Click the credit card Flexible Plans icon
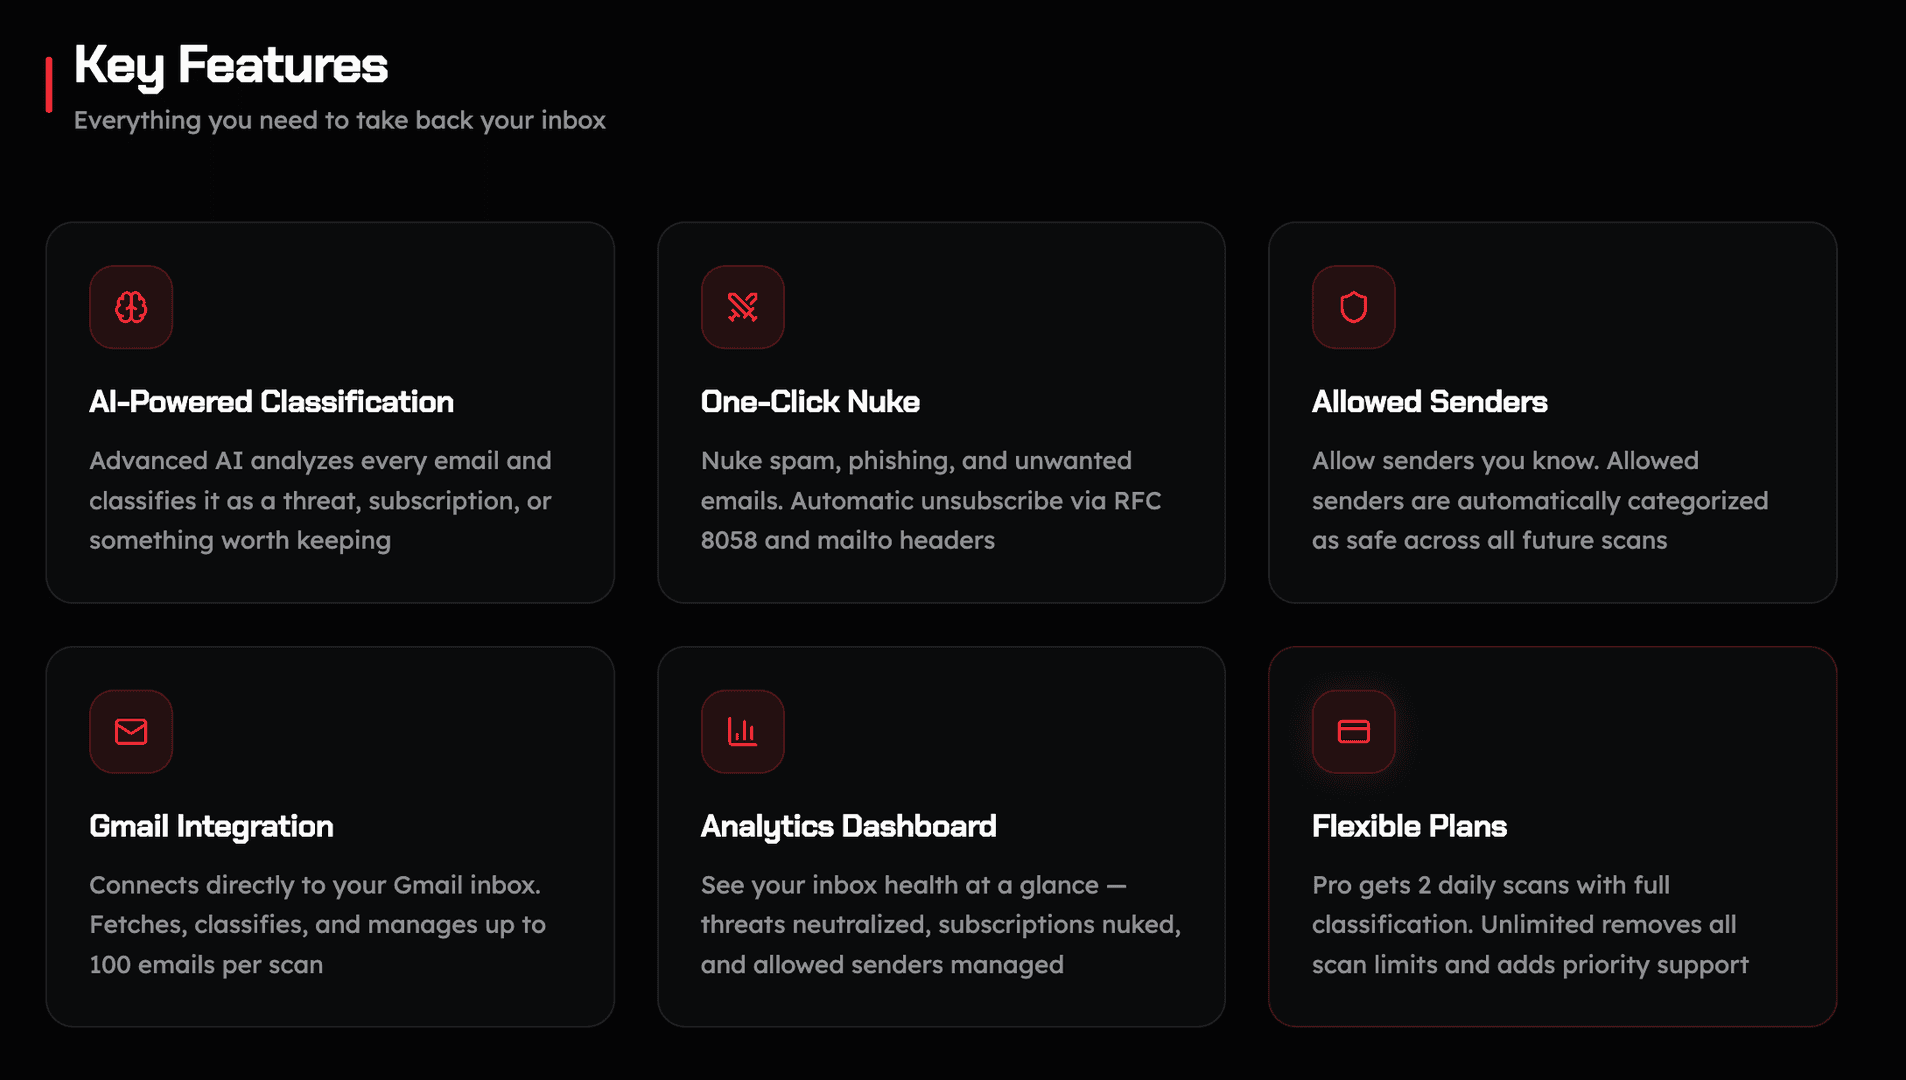The height and width of the screenshot is (1080, 1906). click(1353, 731)
